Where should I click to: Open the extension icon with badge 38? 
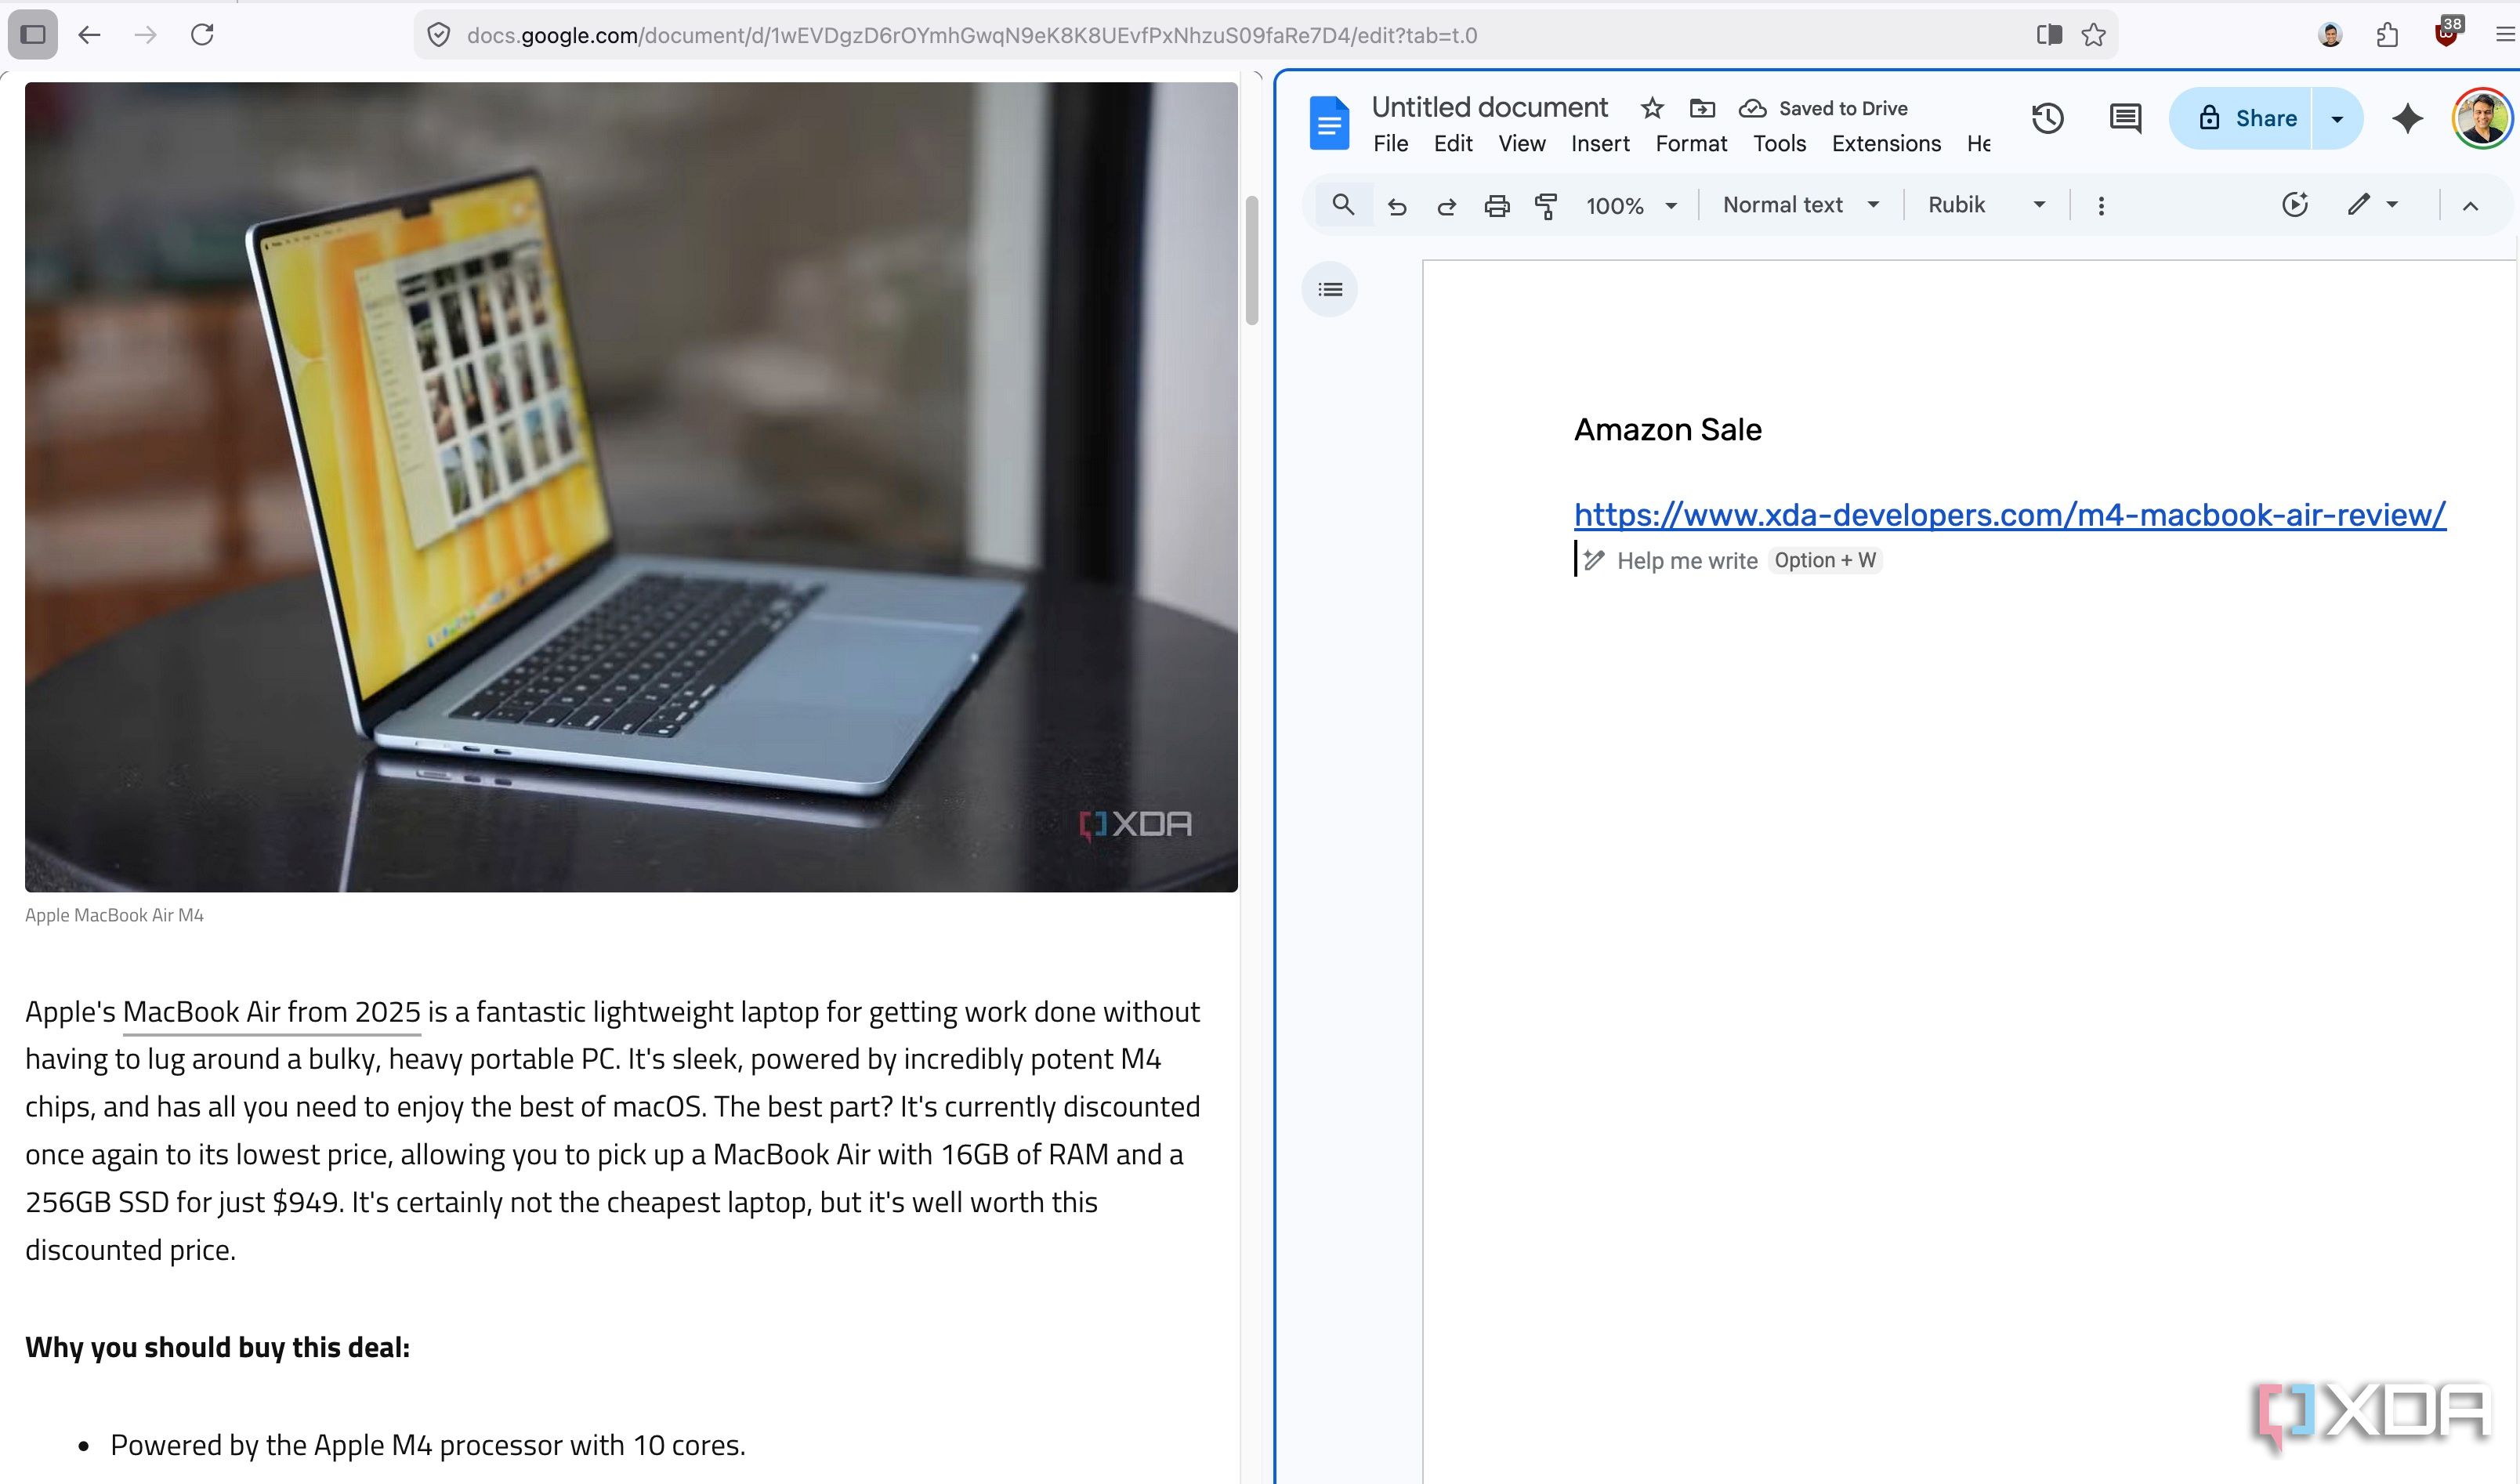pyautogui.click(x=2446, y=33)
